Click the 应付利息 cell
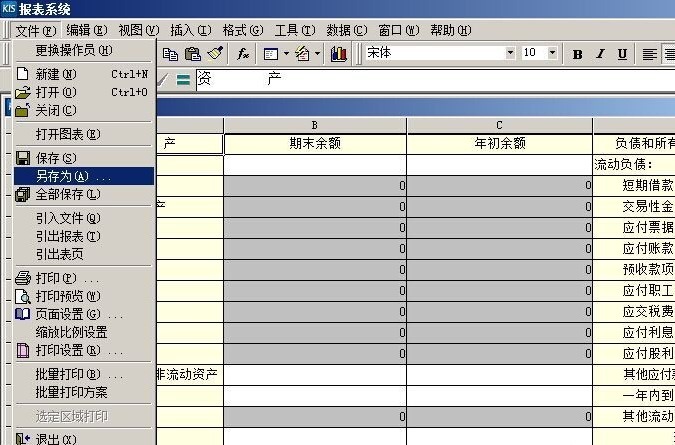Image resolution: width=675 pixels, height=445 pixels. 634,333
